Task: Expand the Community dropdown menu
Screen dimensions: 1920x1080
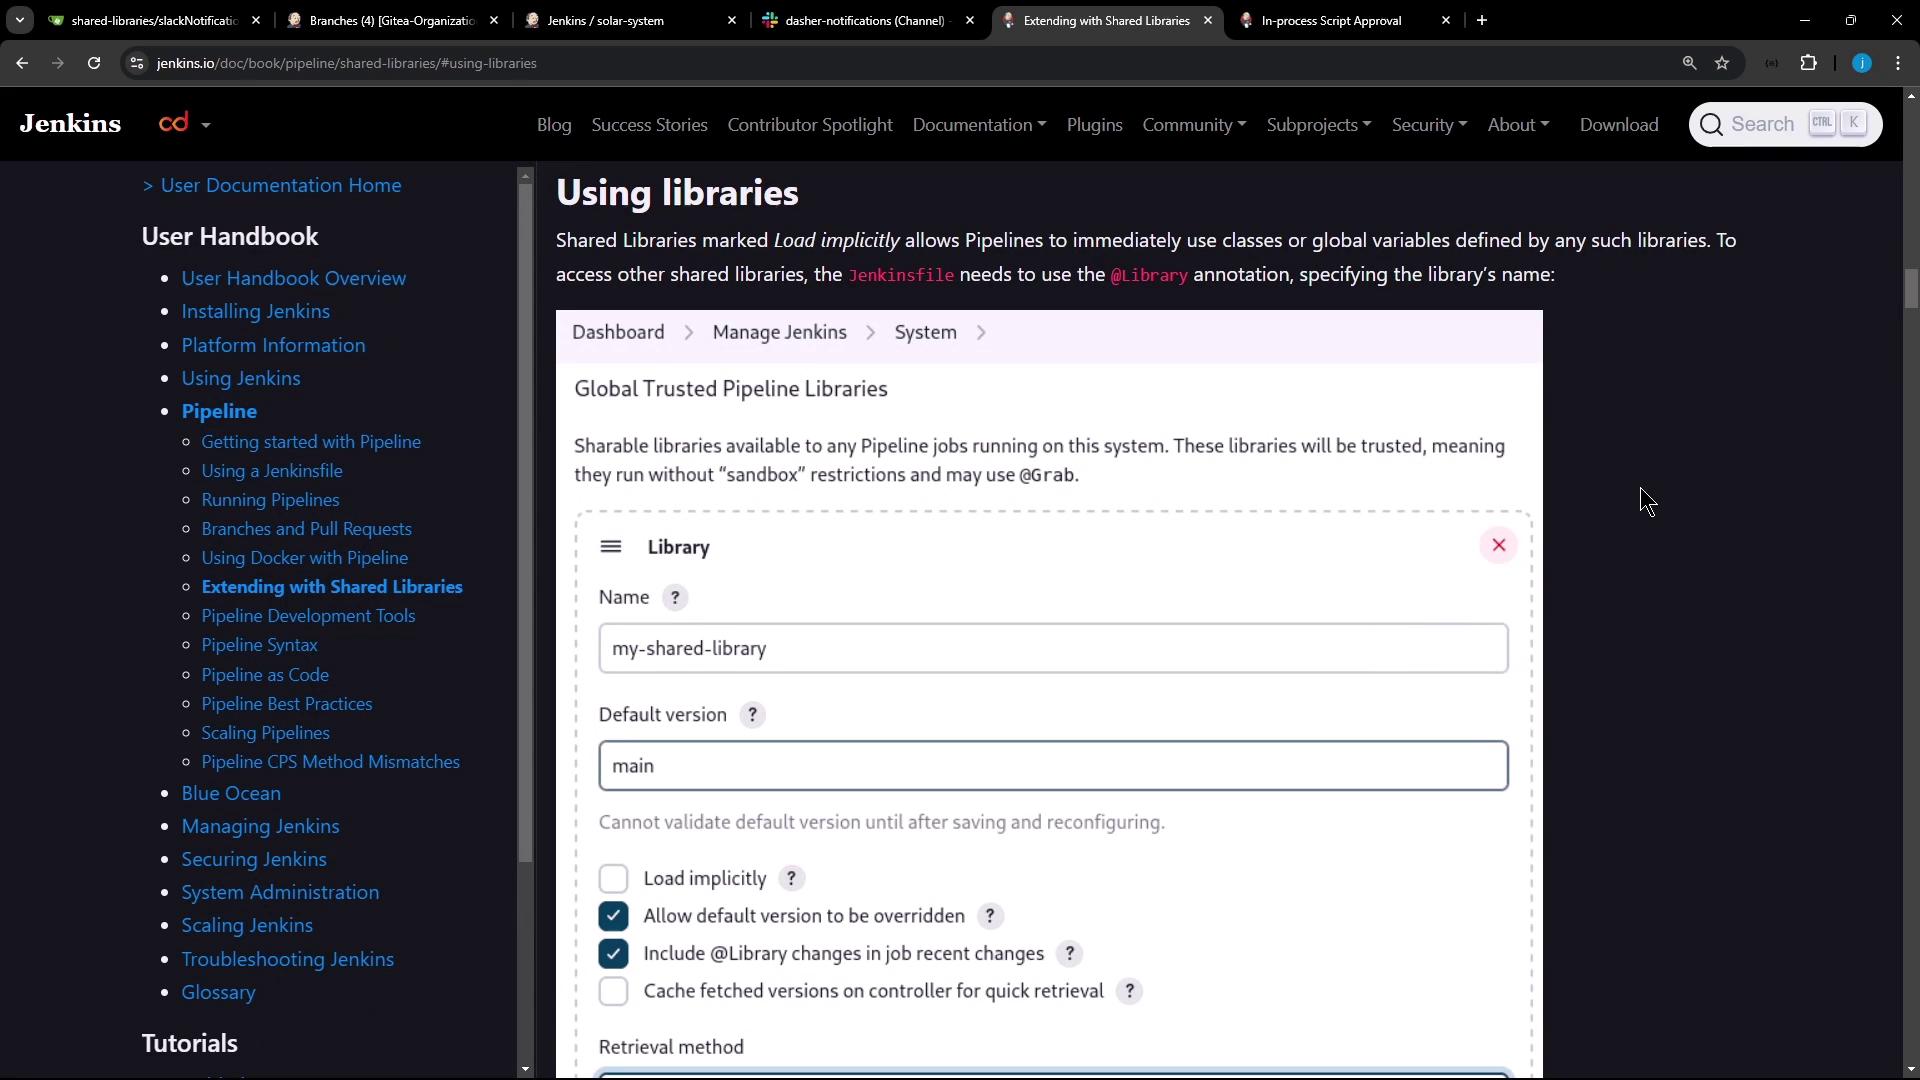Action: tap(1194, 125)
